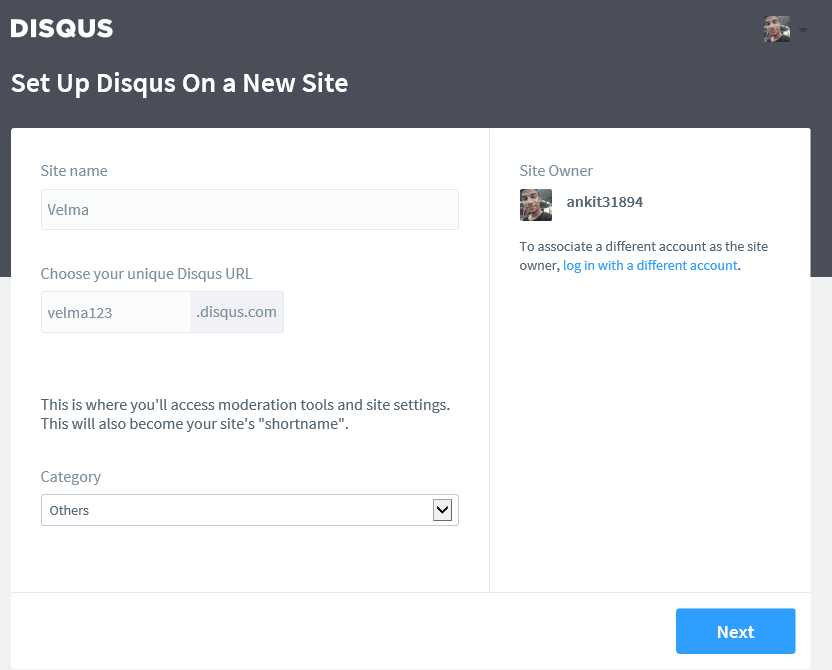
Task: Click the Site Owner heading
Action: (556, 171)
